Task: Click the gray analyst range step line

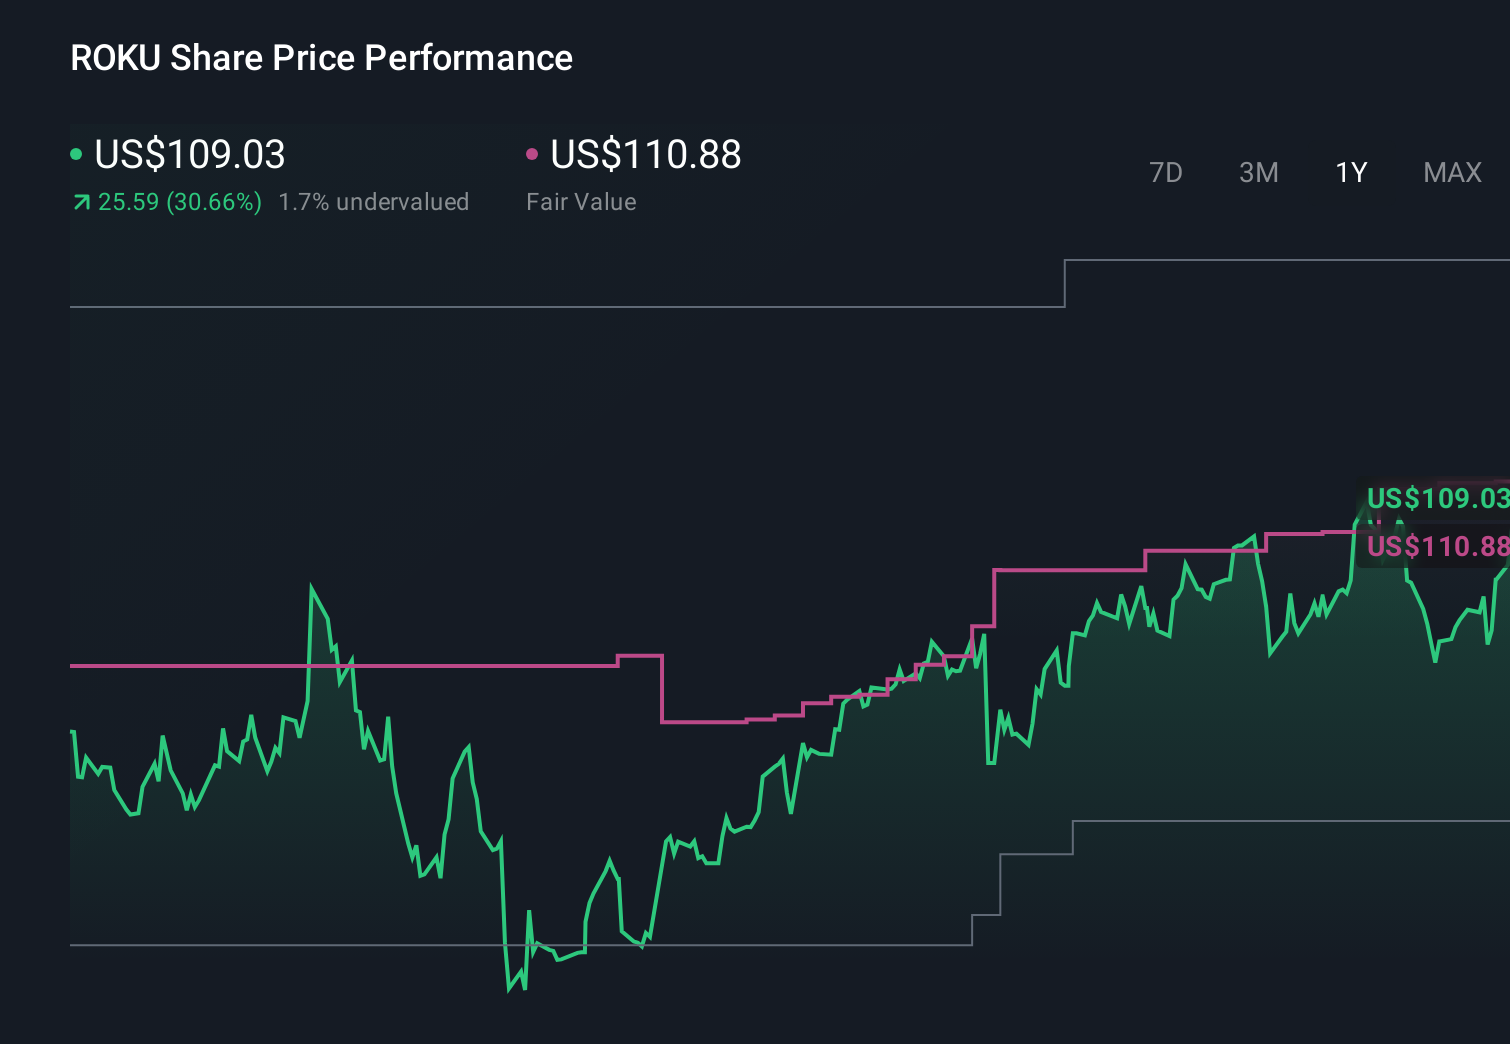Action: [500, 305]
